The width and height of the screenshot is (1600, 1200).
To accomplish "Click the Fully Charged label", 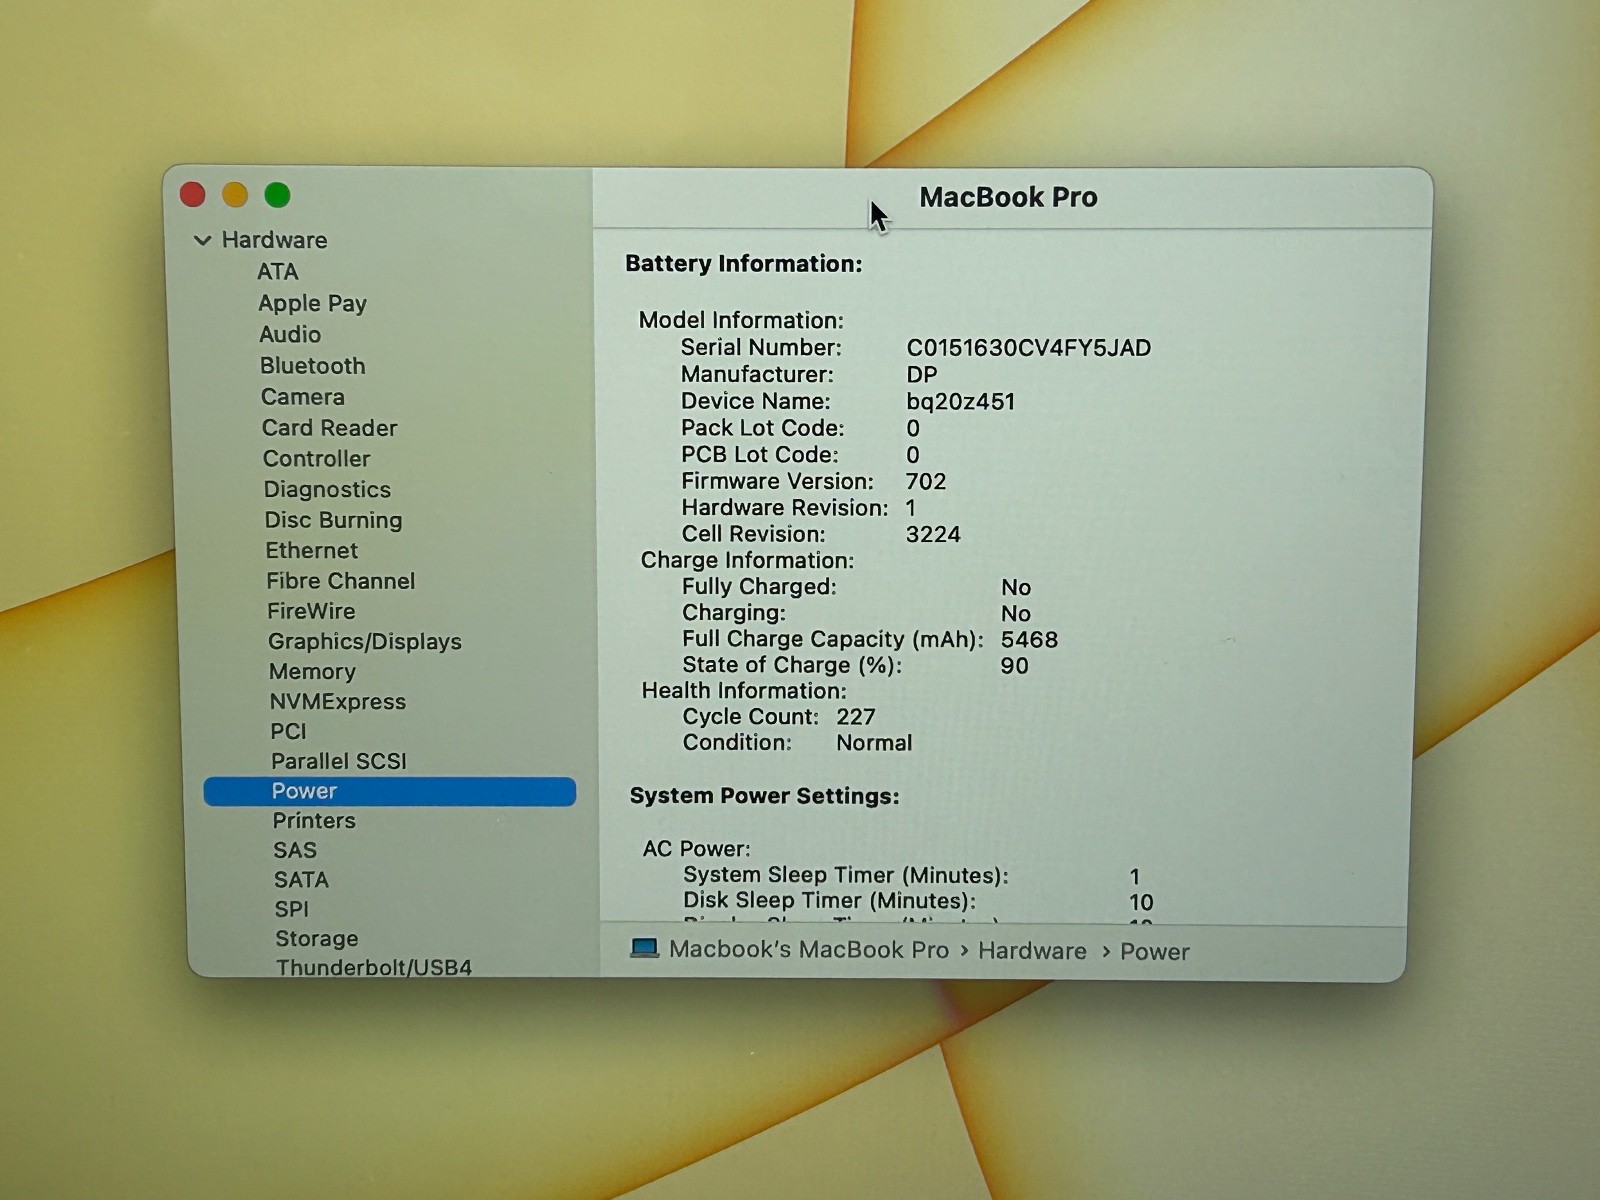I will tap(760, 587).
